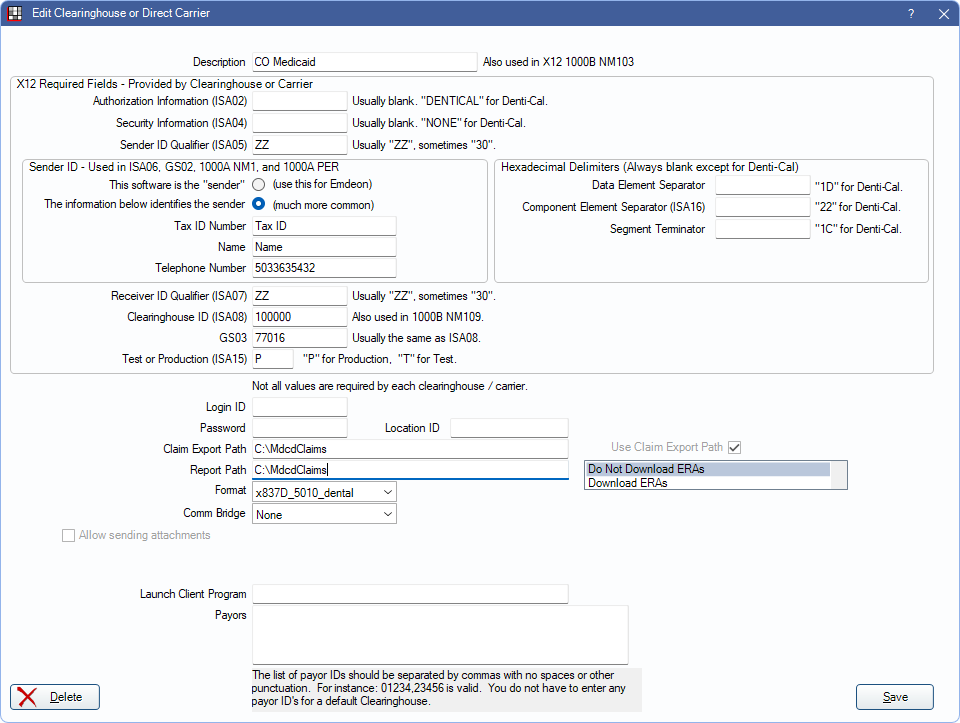
Task: Click the Telephone Number field
Action: (324, 268)
